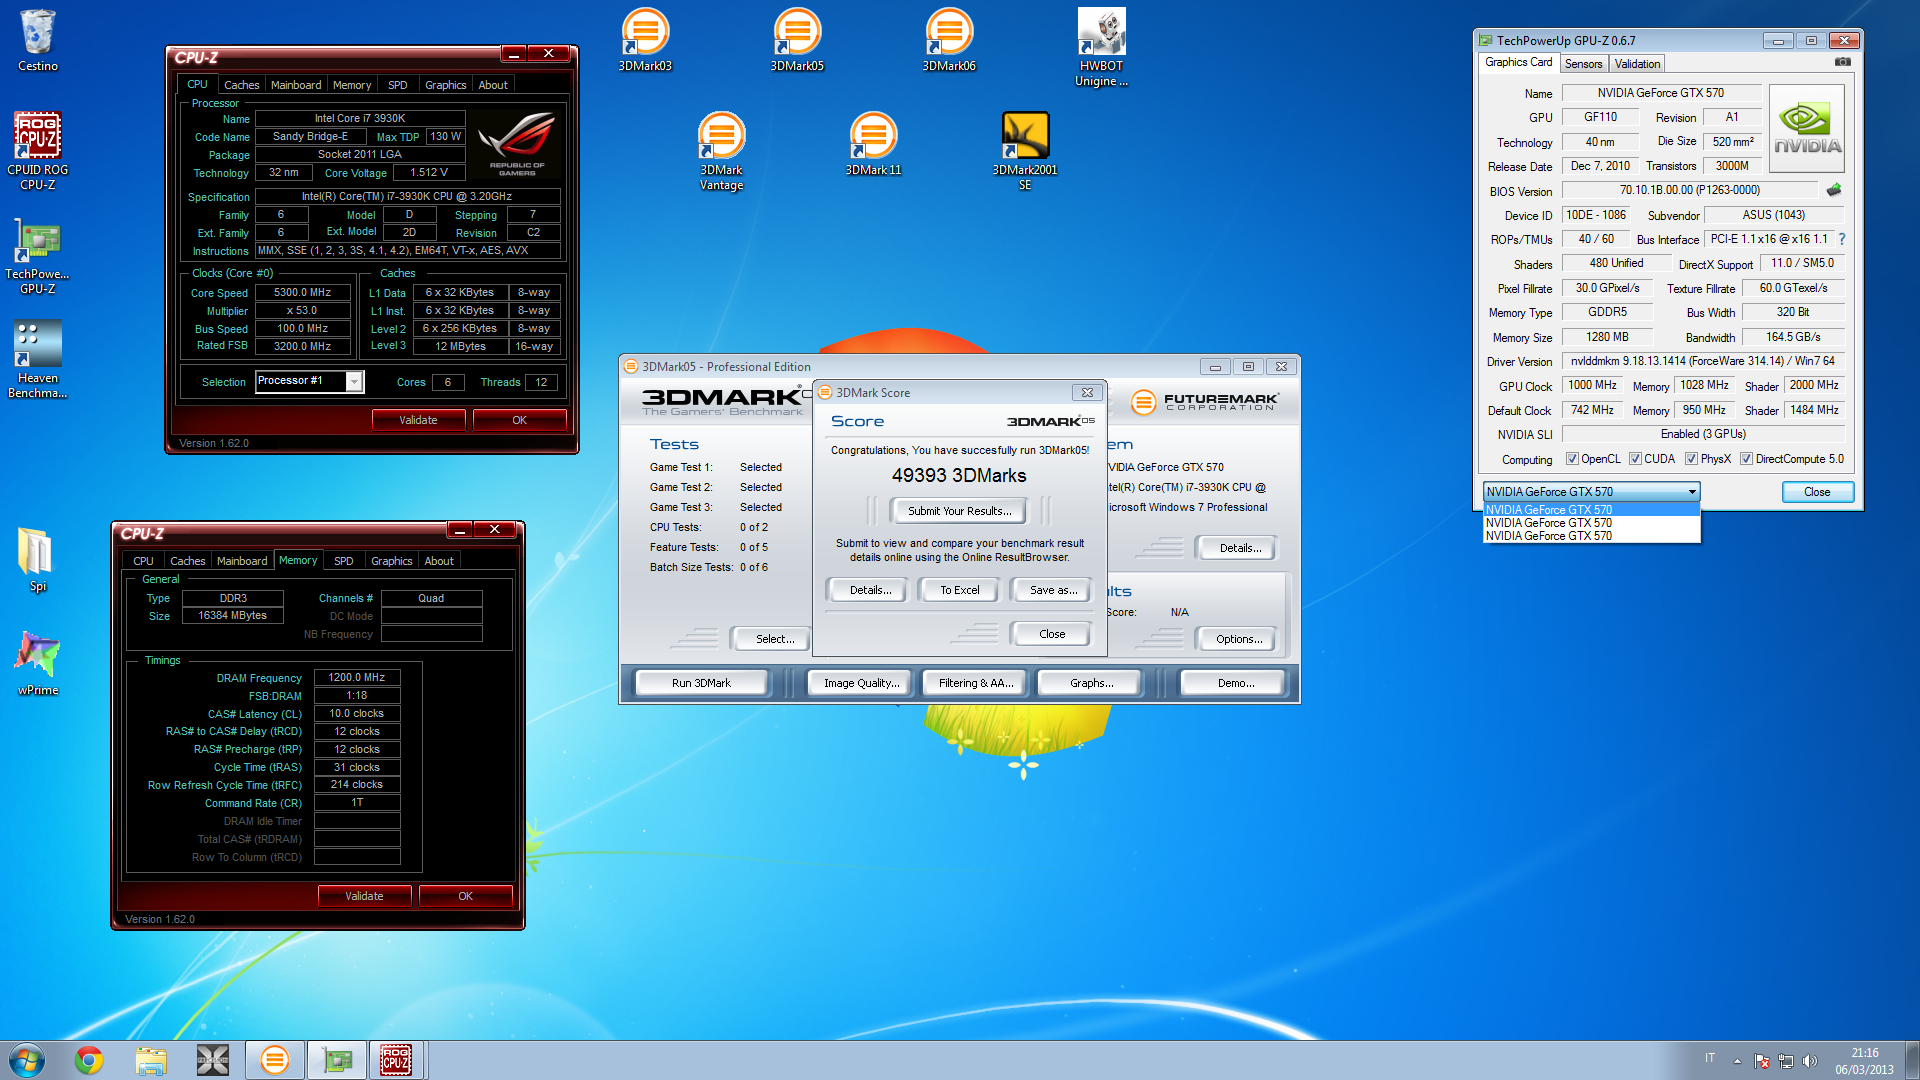This screenshot has width=1920, height=1080.
Task: Switch to the SPD tab in upper CPU-Z
Action: 397,85
